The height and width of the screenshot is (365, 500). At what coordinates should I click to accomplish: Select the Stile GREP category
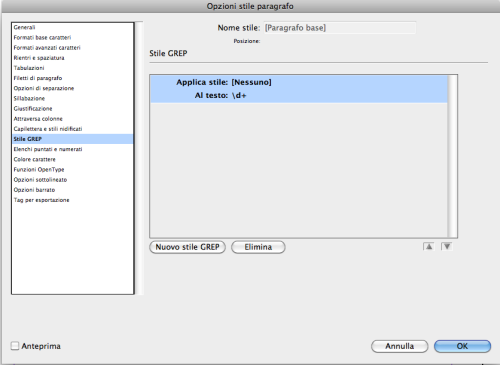click(73, 139)
